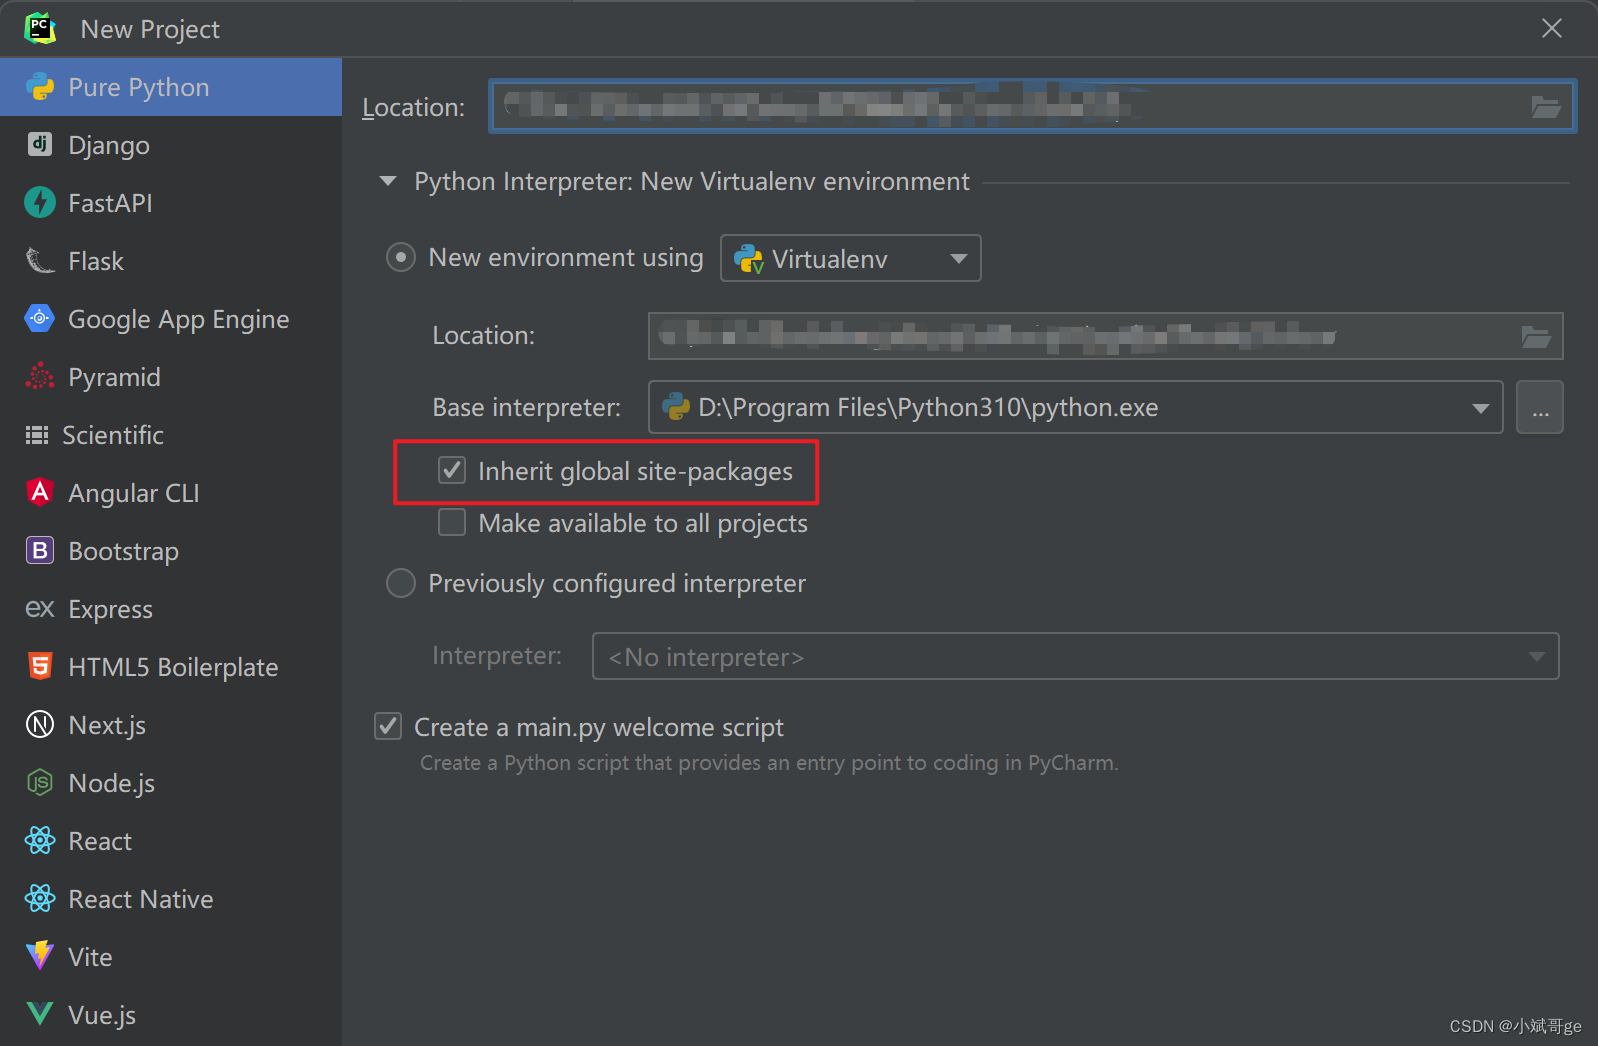Image resolution: width=1598 pixels, height=1046 pixels.
Task: Choose Django in the project list
Action: click(x=171, y=145)
